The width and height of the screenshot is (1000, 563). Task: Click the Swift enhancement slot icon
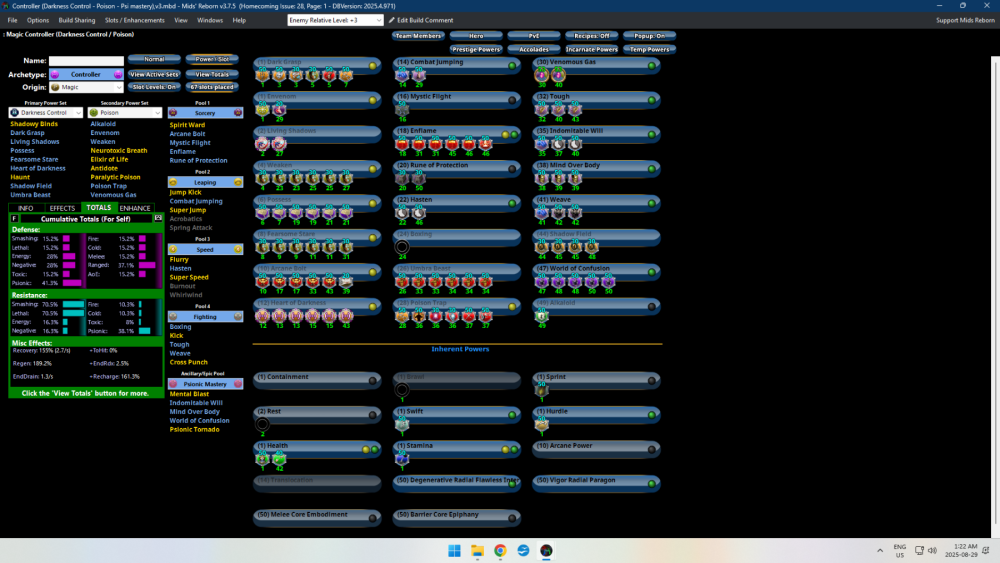pos(402,424)
